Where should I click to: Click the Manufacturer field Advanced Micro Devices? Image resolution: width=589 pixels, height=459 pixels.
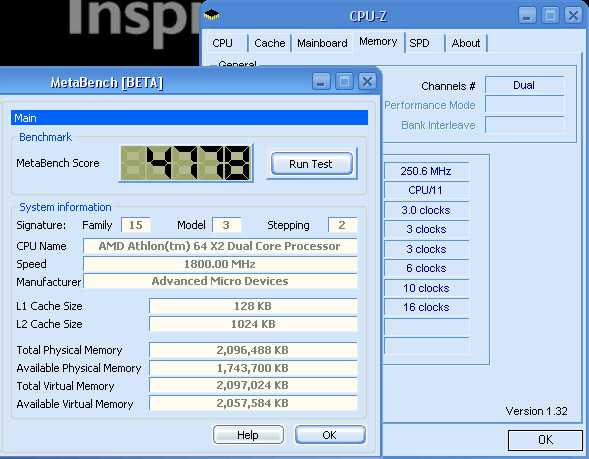pos(220,281)
